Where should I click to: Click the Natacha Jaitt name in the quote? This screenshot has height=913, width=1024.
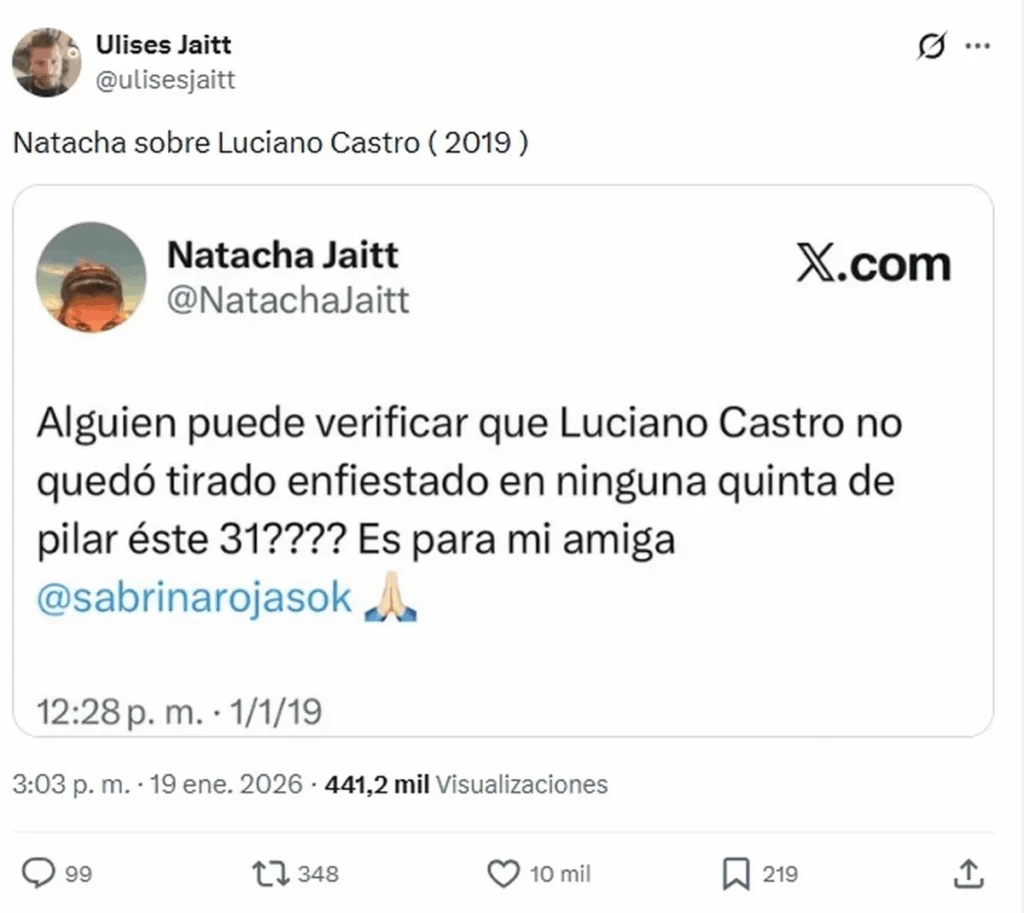[x=282, y=255]
